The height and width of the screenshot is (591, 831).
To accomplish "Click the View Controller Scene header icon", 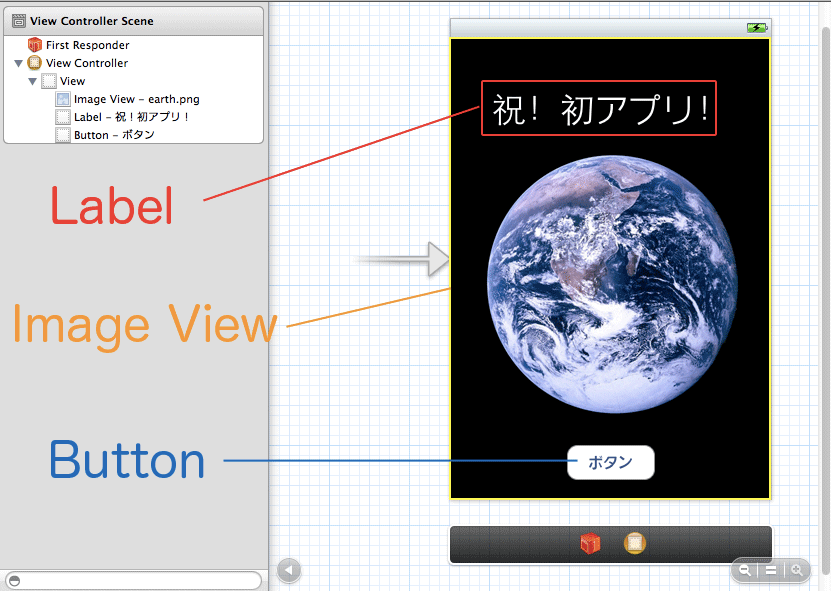I will (x=19, y=21).
